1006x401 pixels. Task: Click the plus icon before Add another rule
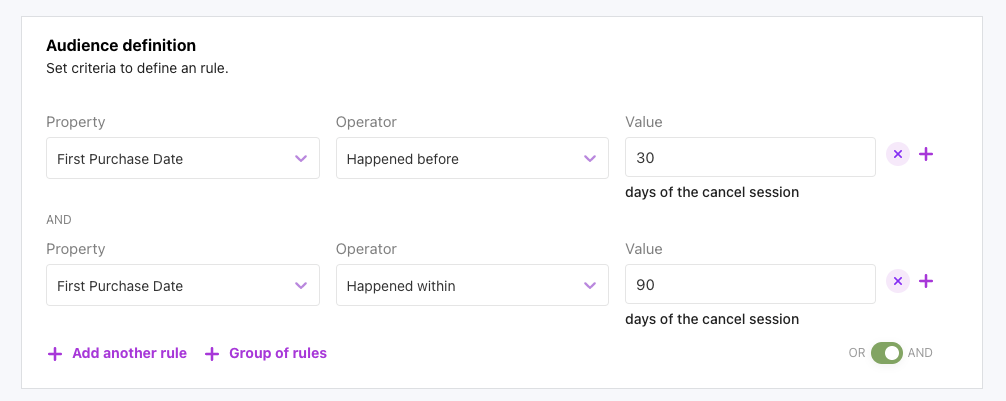pos(55,353)
